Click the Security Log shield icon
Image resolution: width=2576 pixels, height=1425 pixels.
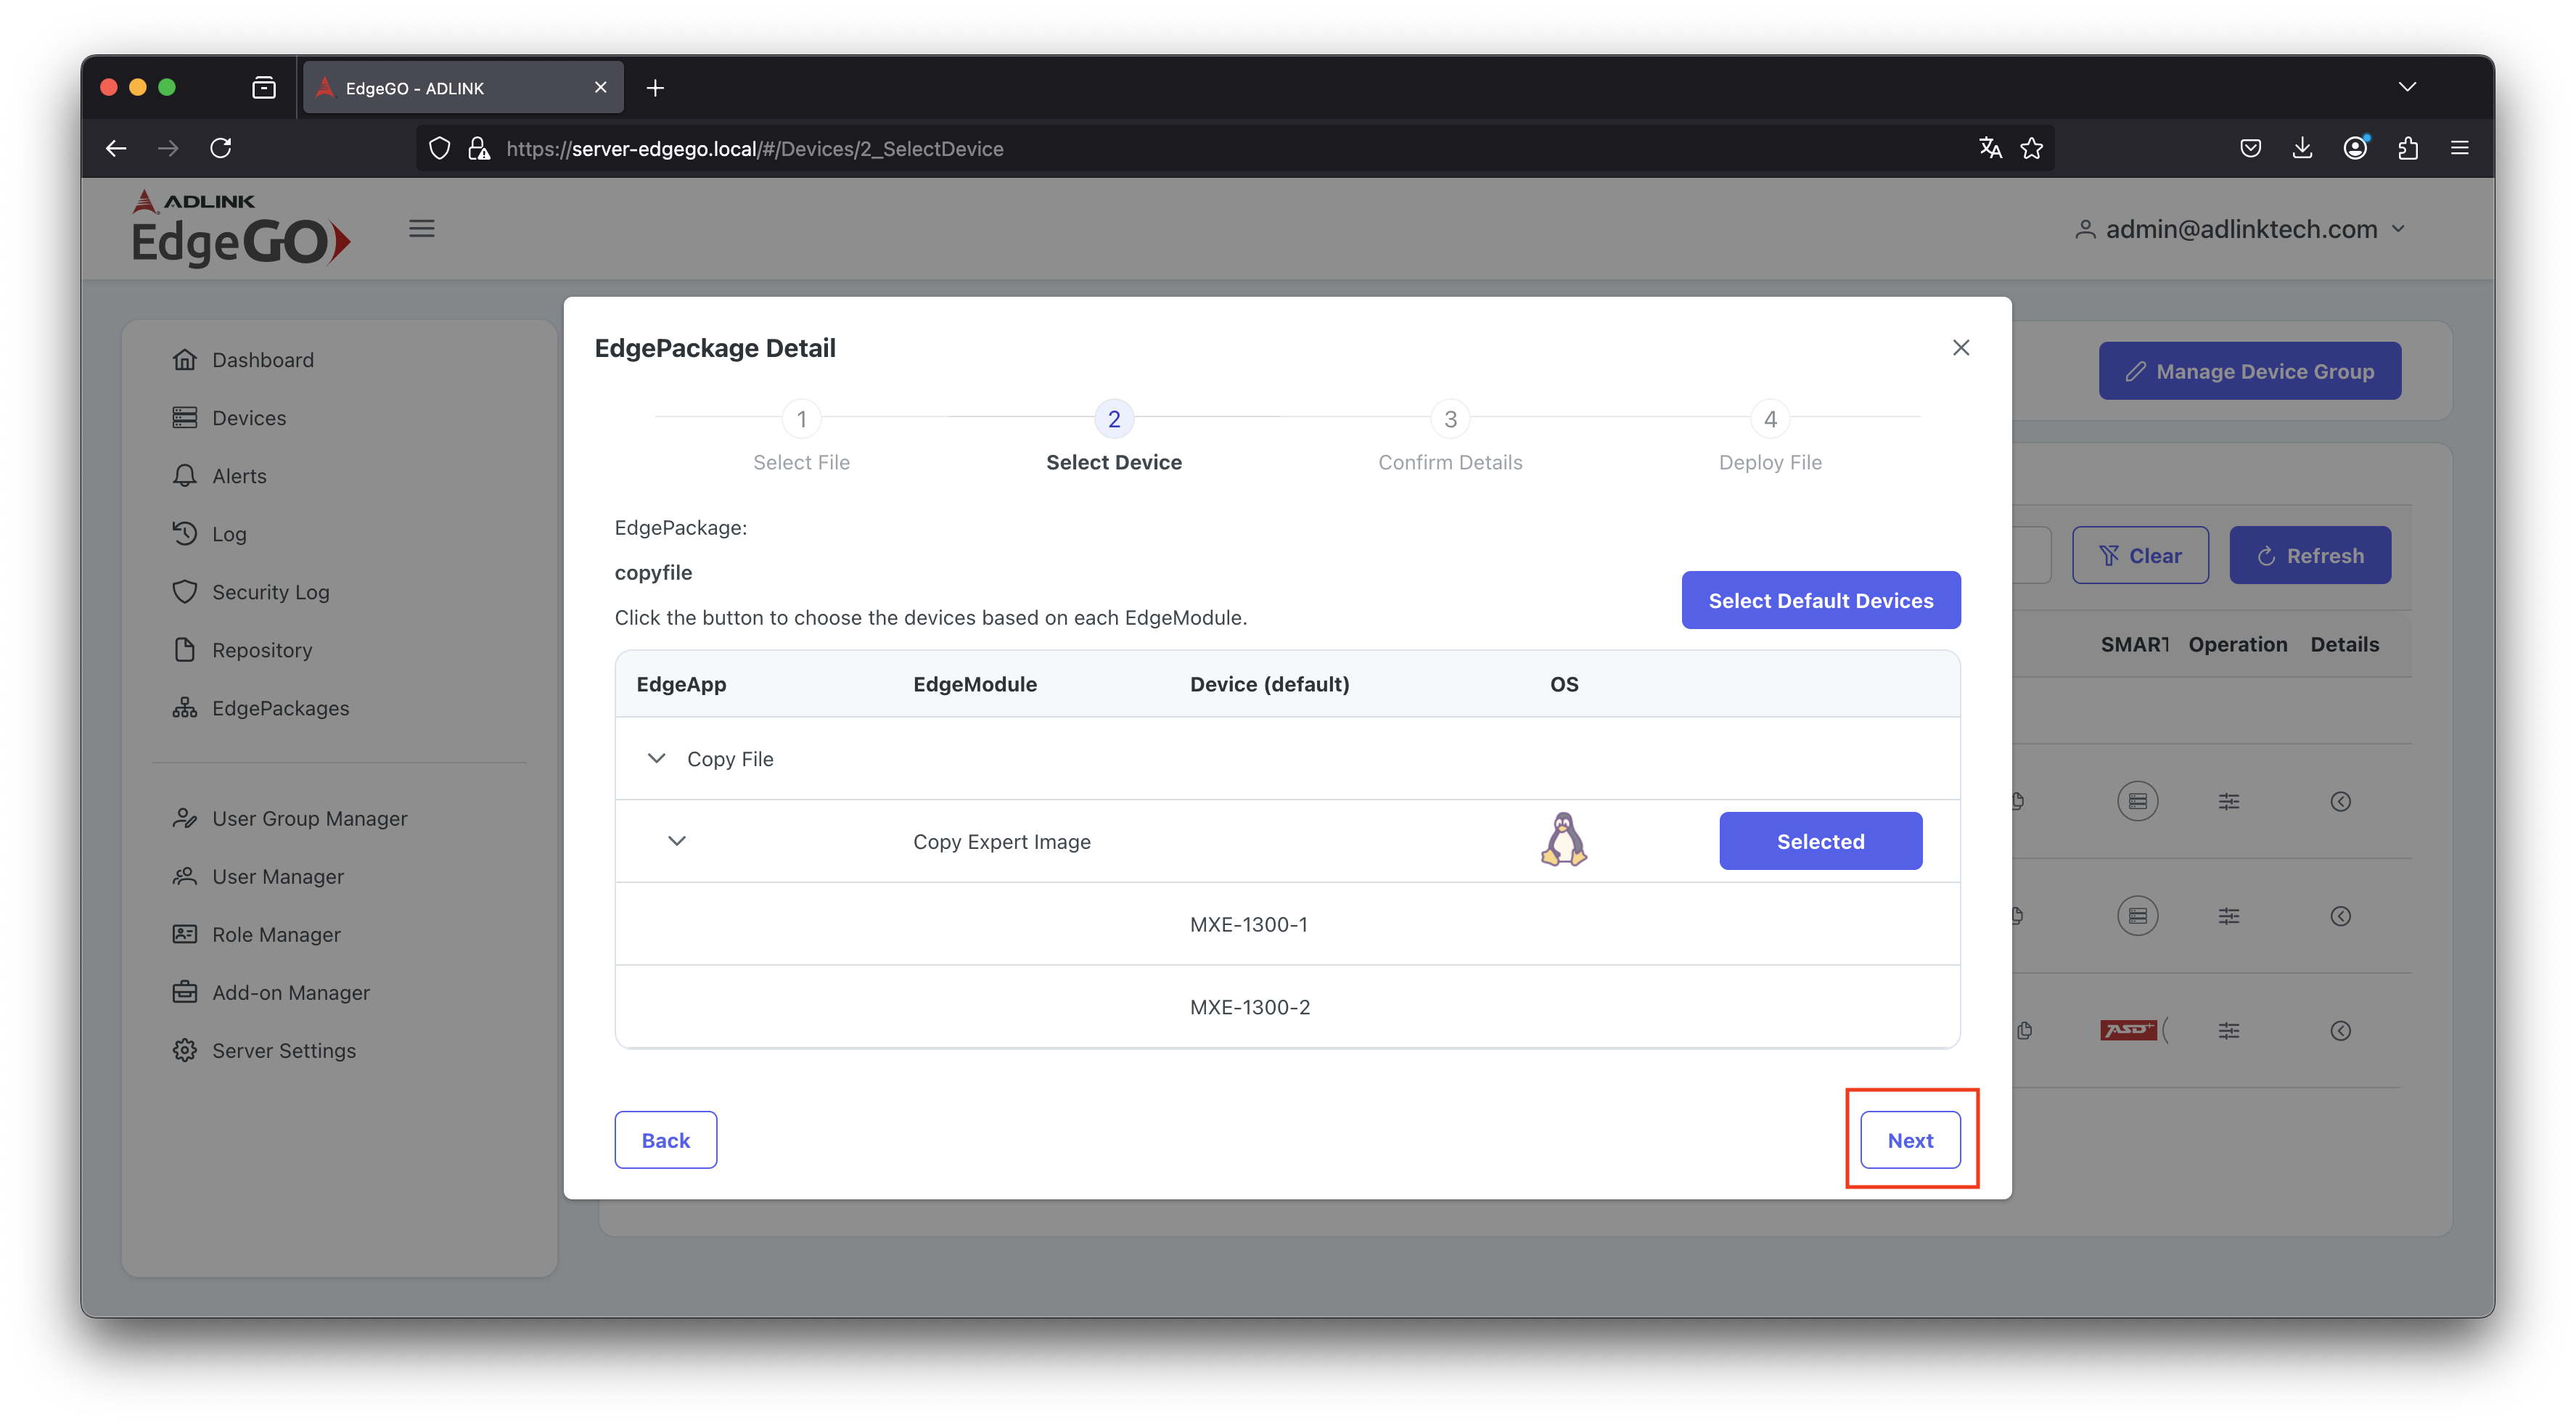click(x=184, y=592)
